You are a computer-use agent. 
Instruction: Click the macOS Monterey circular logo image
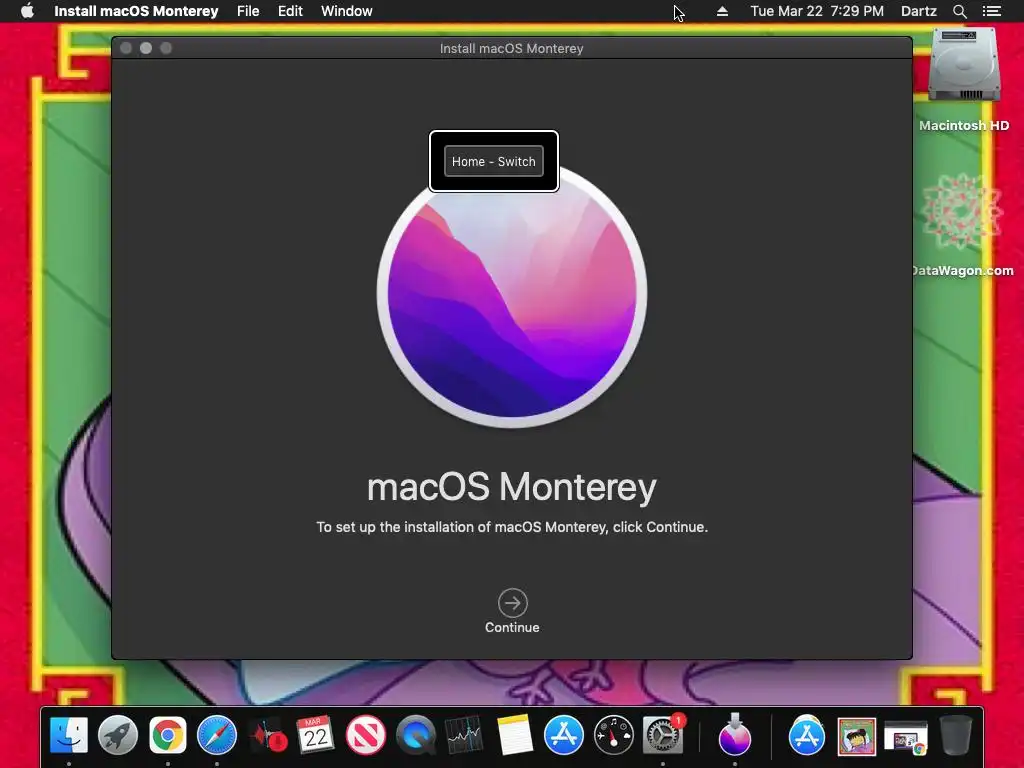pos(512,294)
